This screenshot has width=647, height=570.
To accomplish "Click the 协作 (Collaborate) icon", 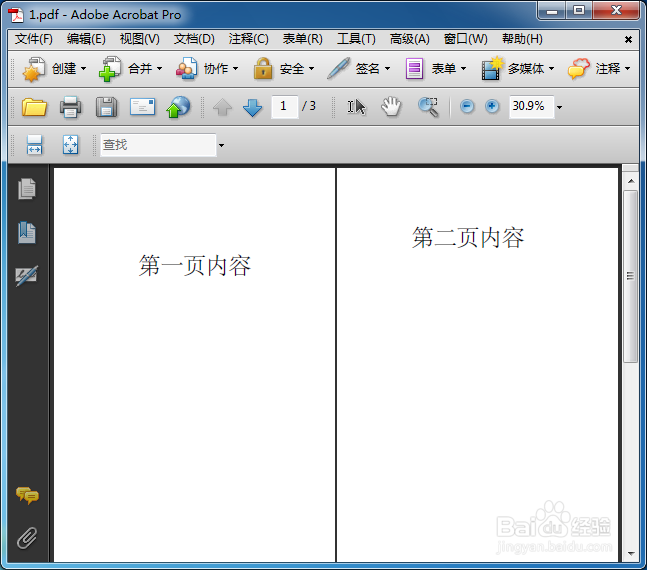I will click(x=187, y=69).
